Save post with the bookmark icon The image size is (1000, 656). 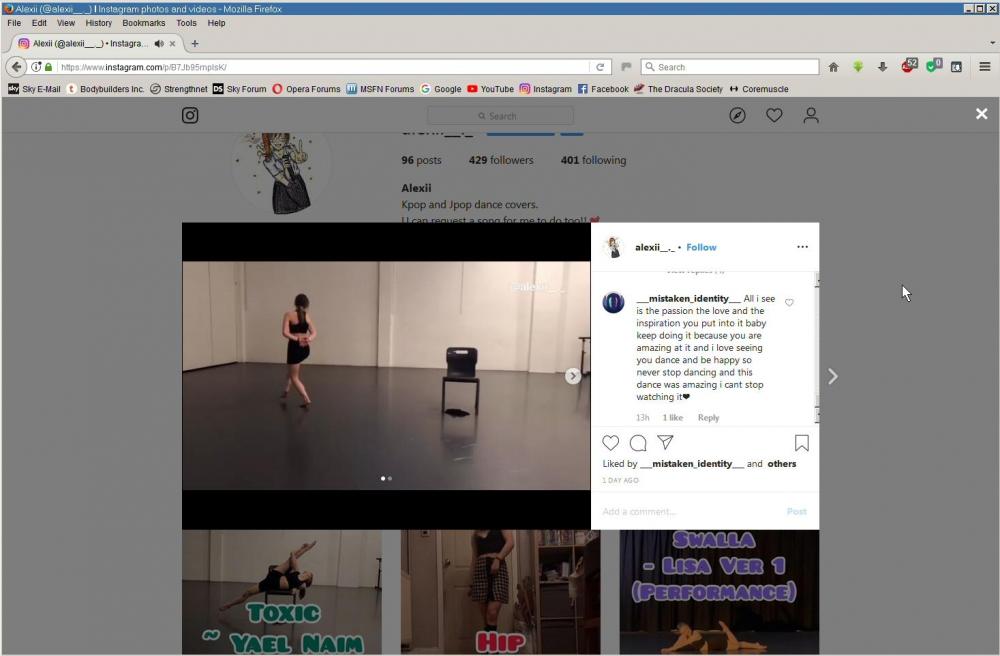(801, 443)
